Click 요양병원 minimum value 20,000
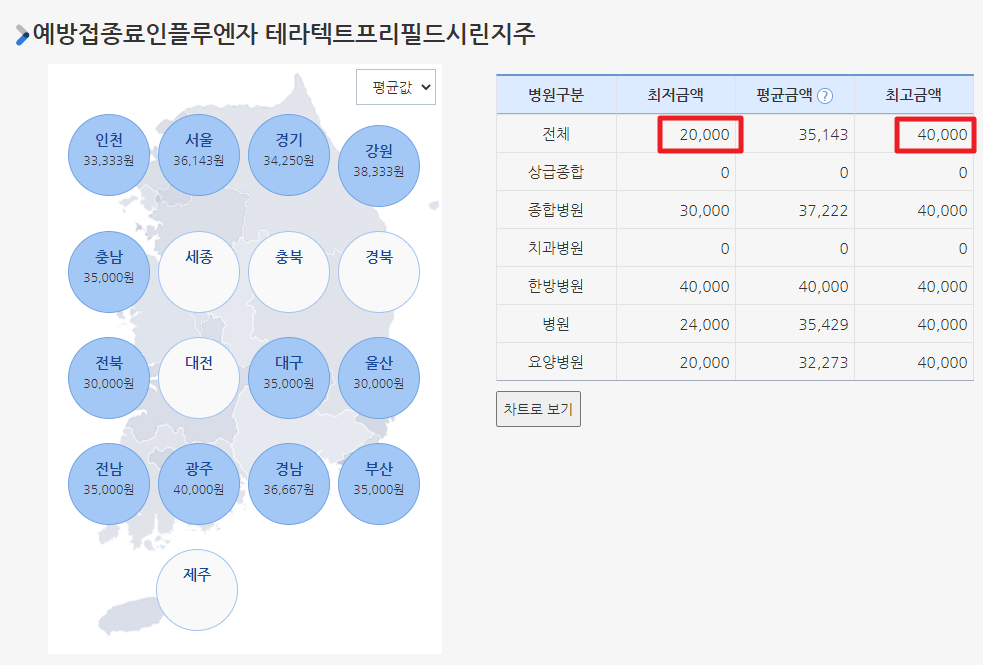Viewport: 983px width, 665px height. 704,363
